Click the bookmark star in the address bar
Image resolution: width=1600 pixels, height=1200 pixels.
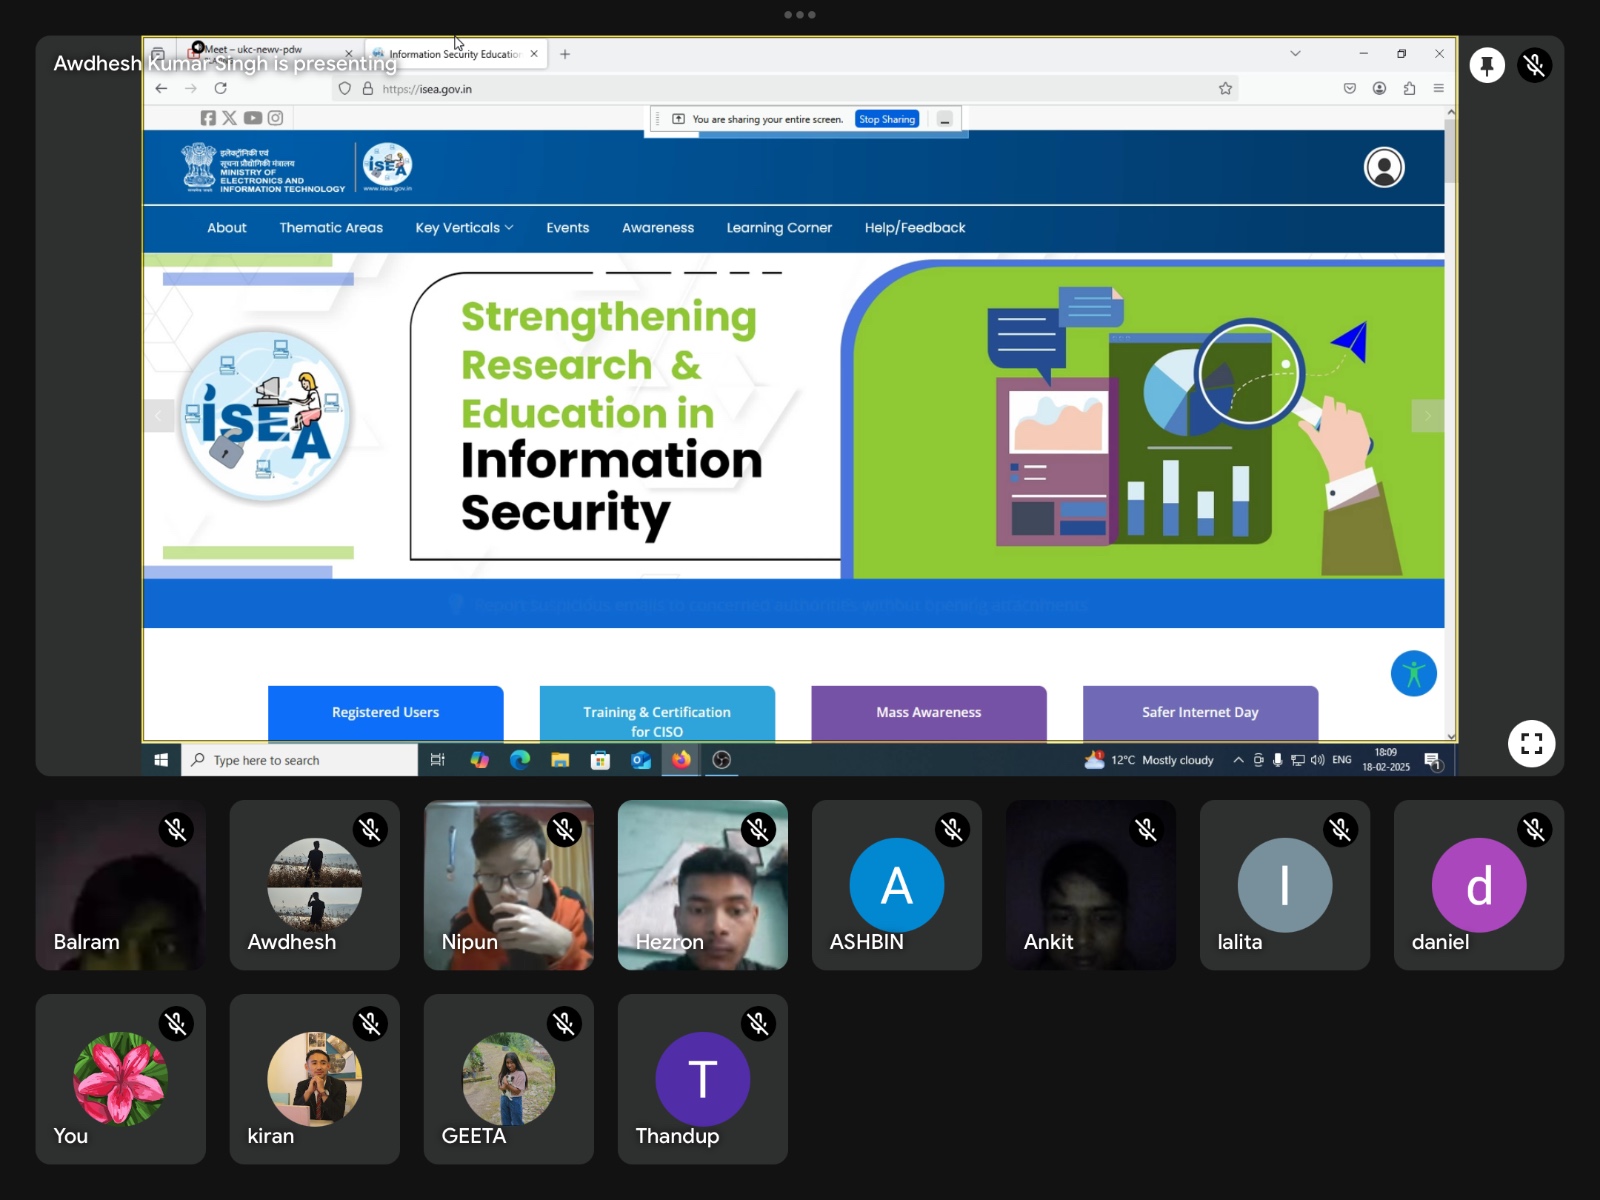click(x=1225, y=89)
